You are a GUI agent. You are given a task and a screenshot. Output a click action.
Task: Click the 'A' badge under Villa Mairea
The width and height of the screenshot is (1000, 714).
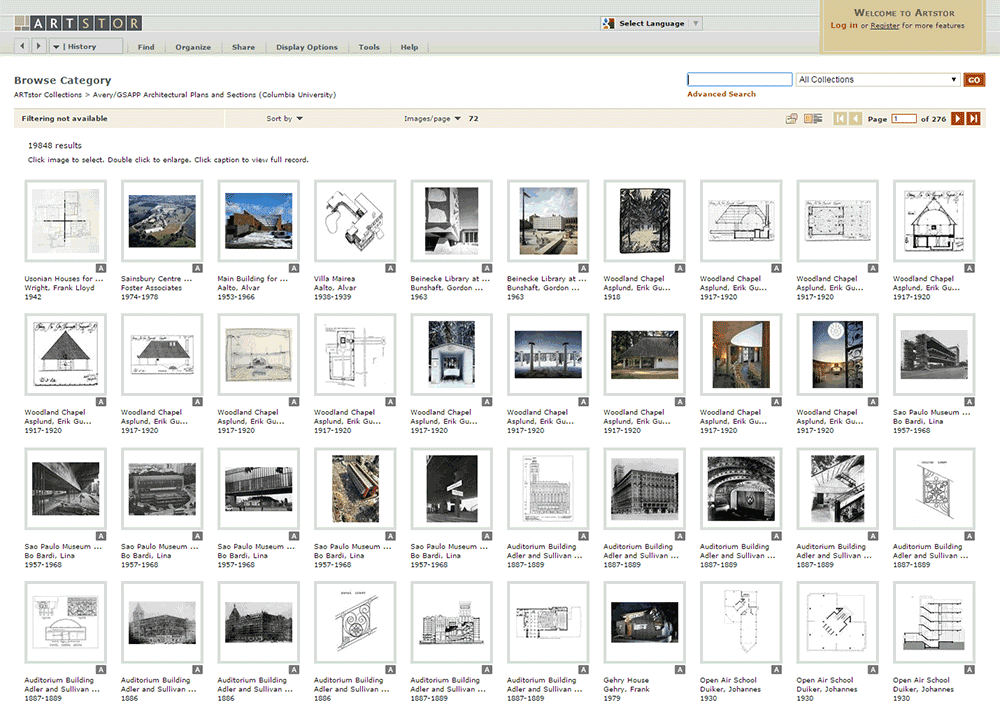tap(391, 268)
